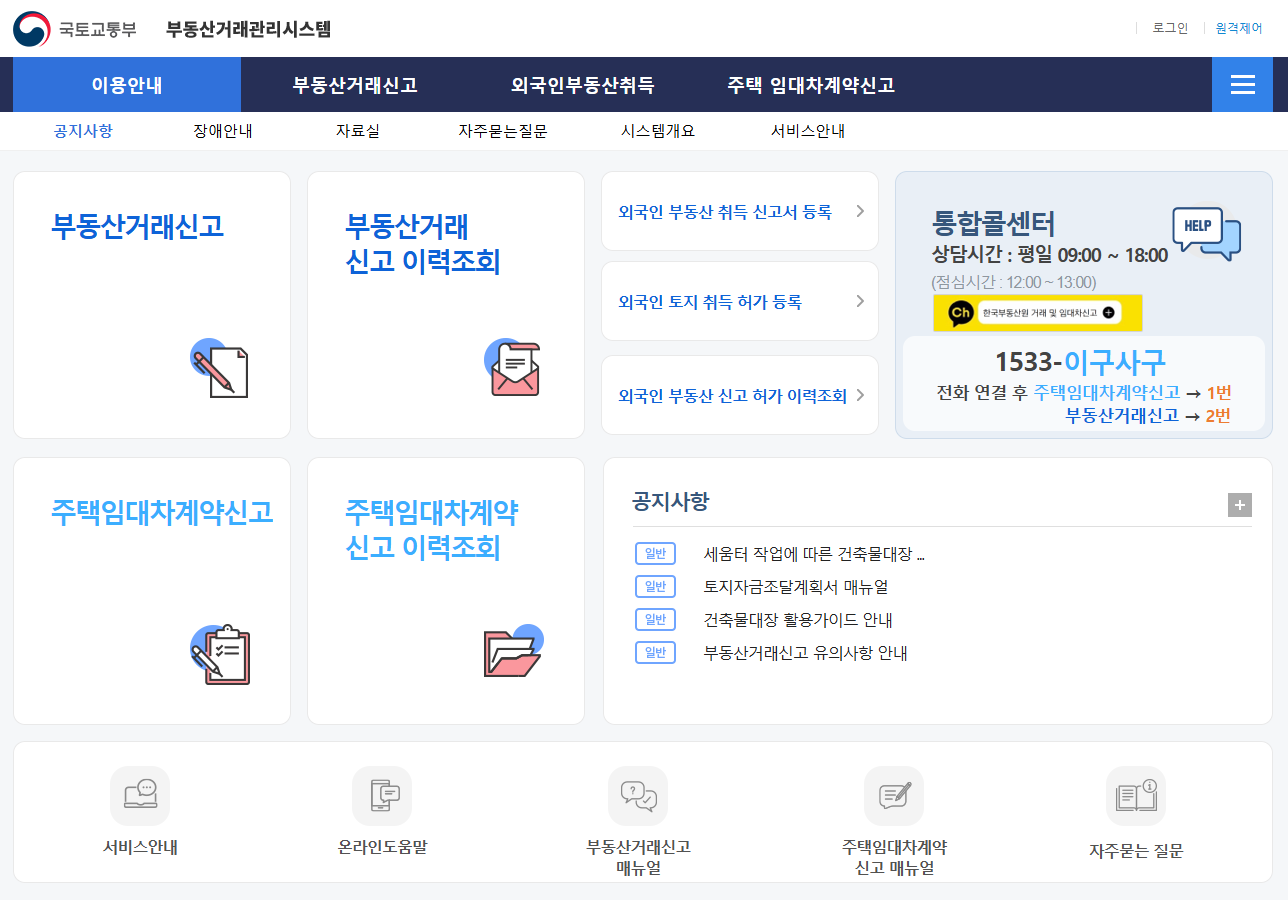Open the 주택임대차계약 신고 매뉴얼 icon

(894, 796)
